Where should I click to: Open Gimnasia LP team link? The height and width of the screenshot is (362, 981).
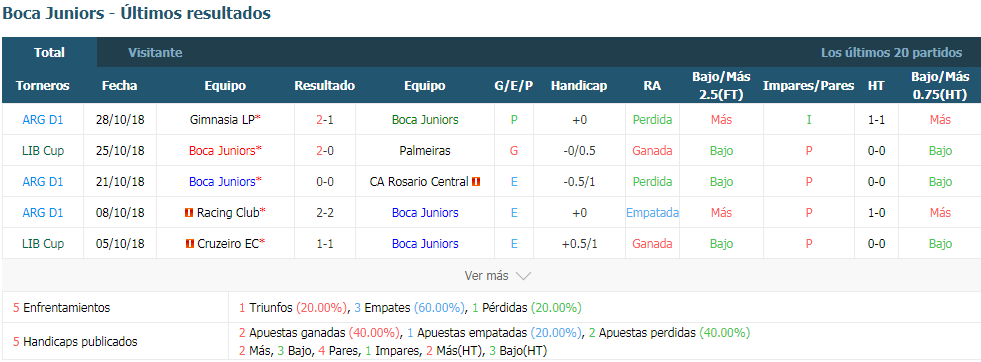point(222,119)
